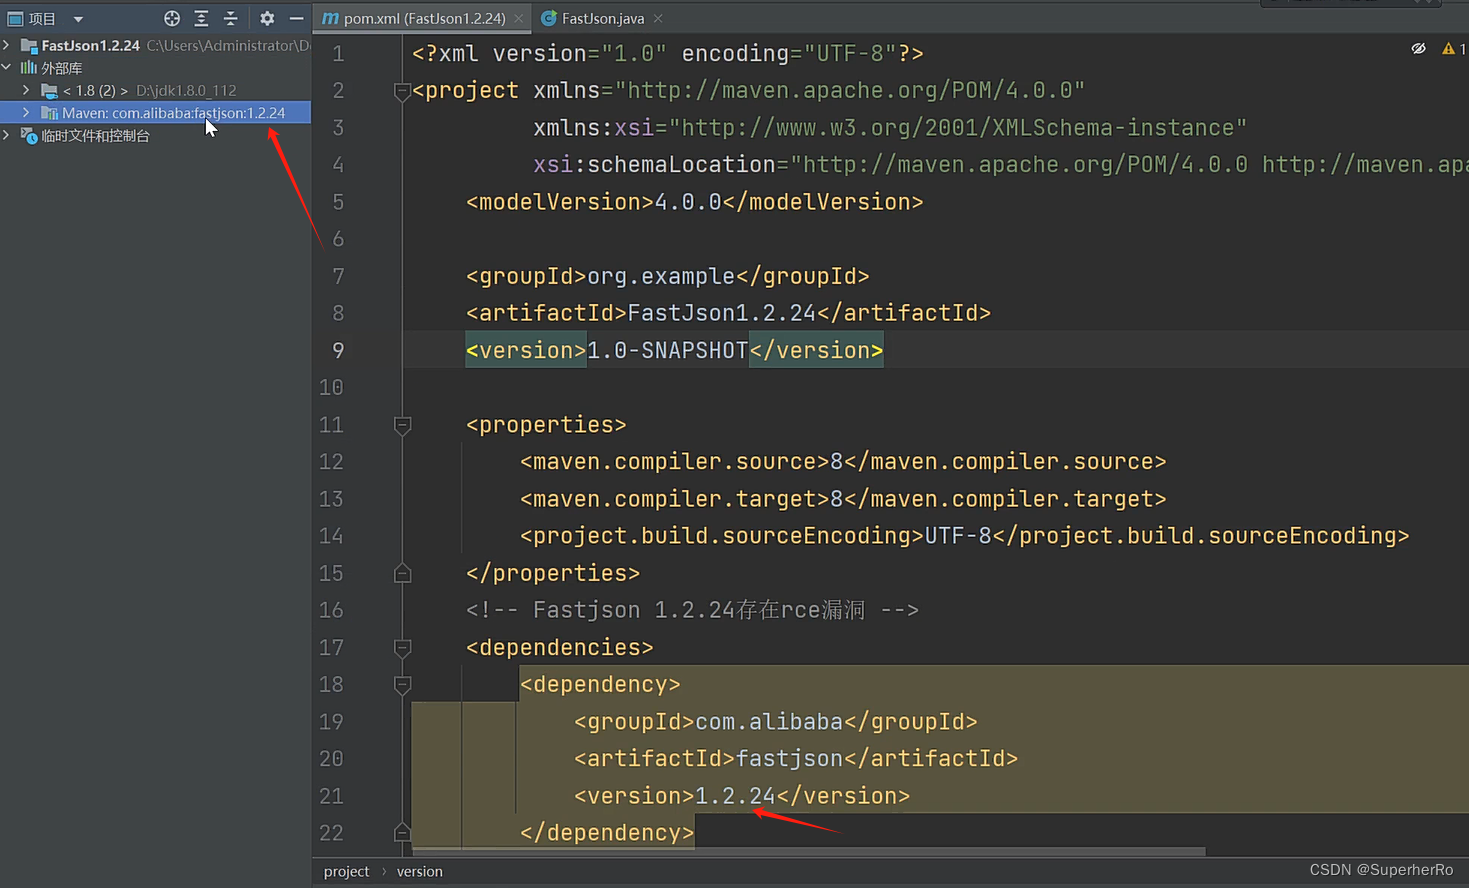Image resolution: width=1469 pixels, height=888 pixels.
Task: Click the 'project' breadcrumb
Action: pyautogui.click(x=346, y=872)
